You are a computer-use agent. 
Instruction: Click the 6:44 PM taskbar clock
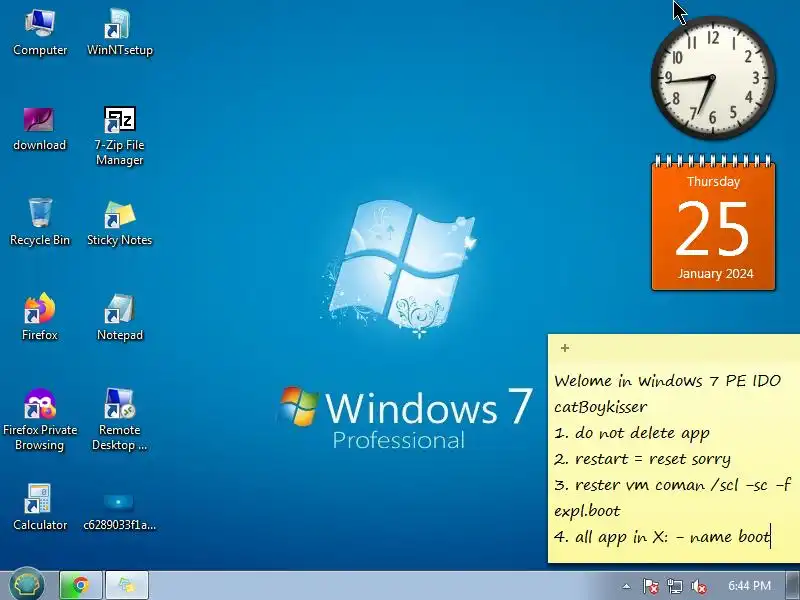[749, 586]
